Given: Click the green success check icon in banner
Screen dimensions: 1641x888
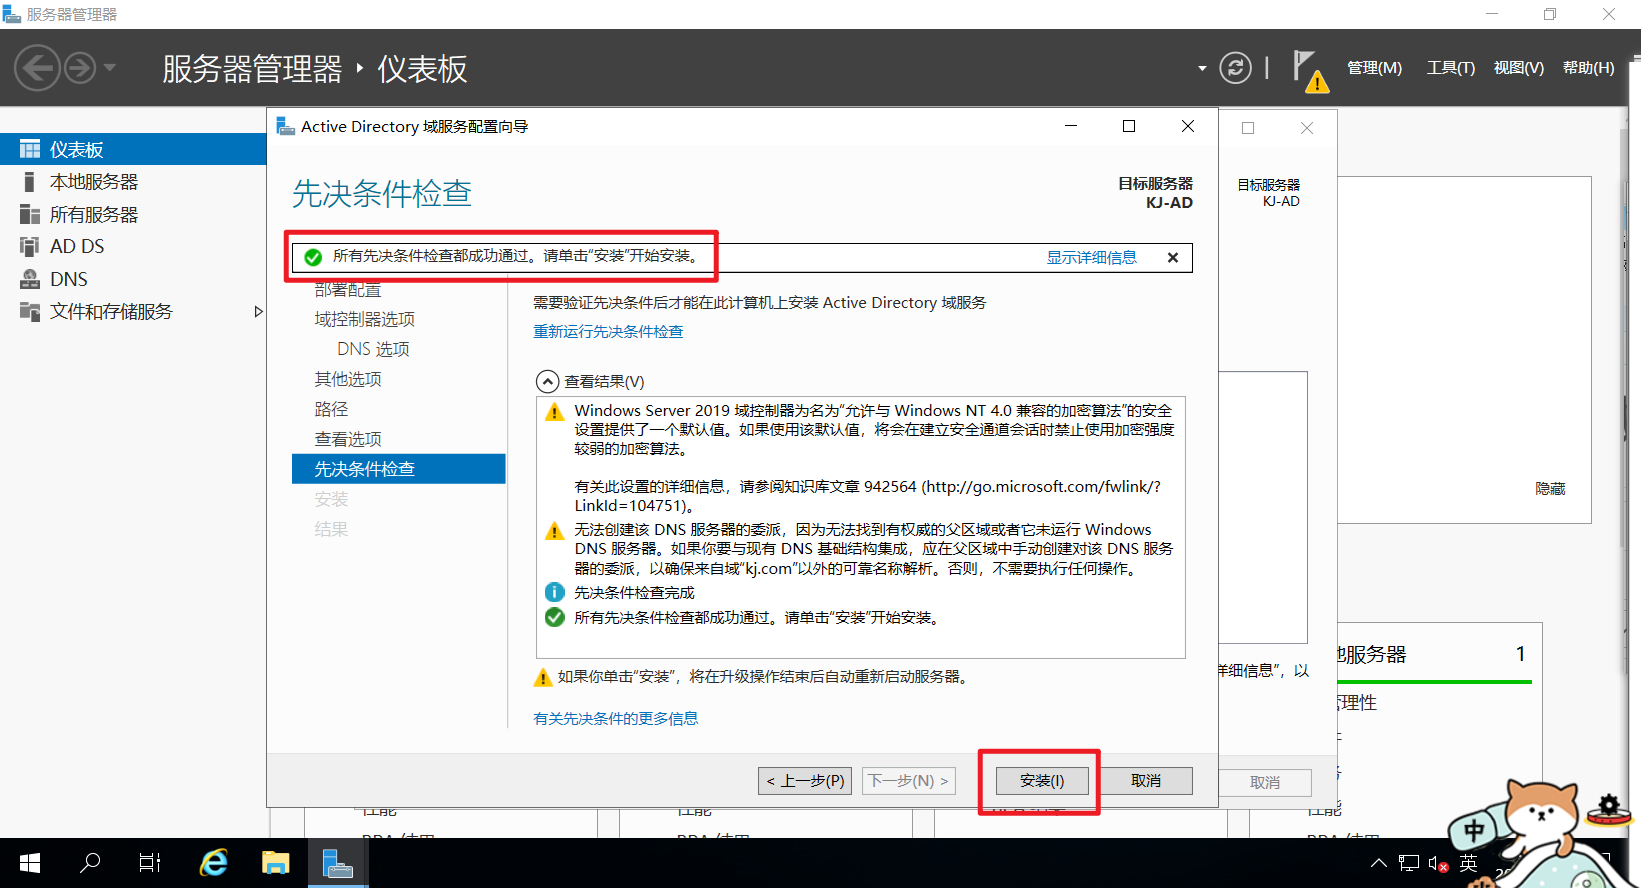Looking at the screenshot, I should pos(313,257).
